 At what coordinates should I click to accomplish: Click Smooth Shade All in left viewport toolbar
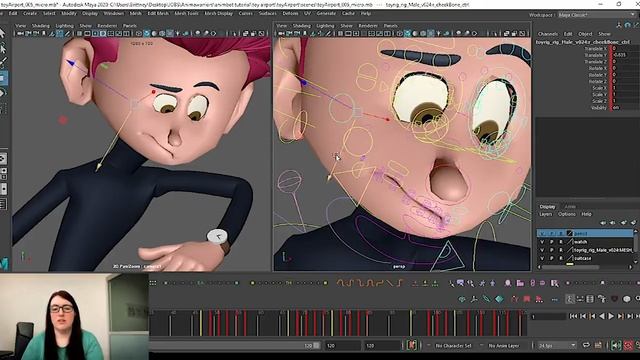click(147, 33)
